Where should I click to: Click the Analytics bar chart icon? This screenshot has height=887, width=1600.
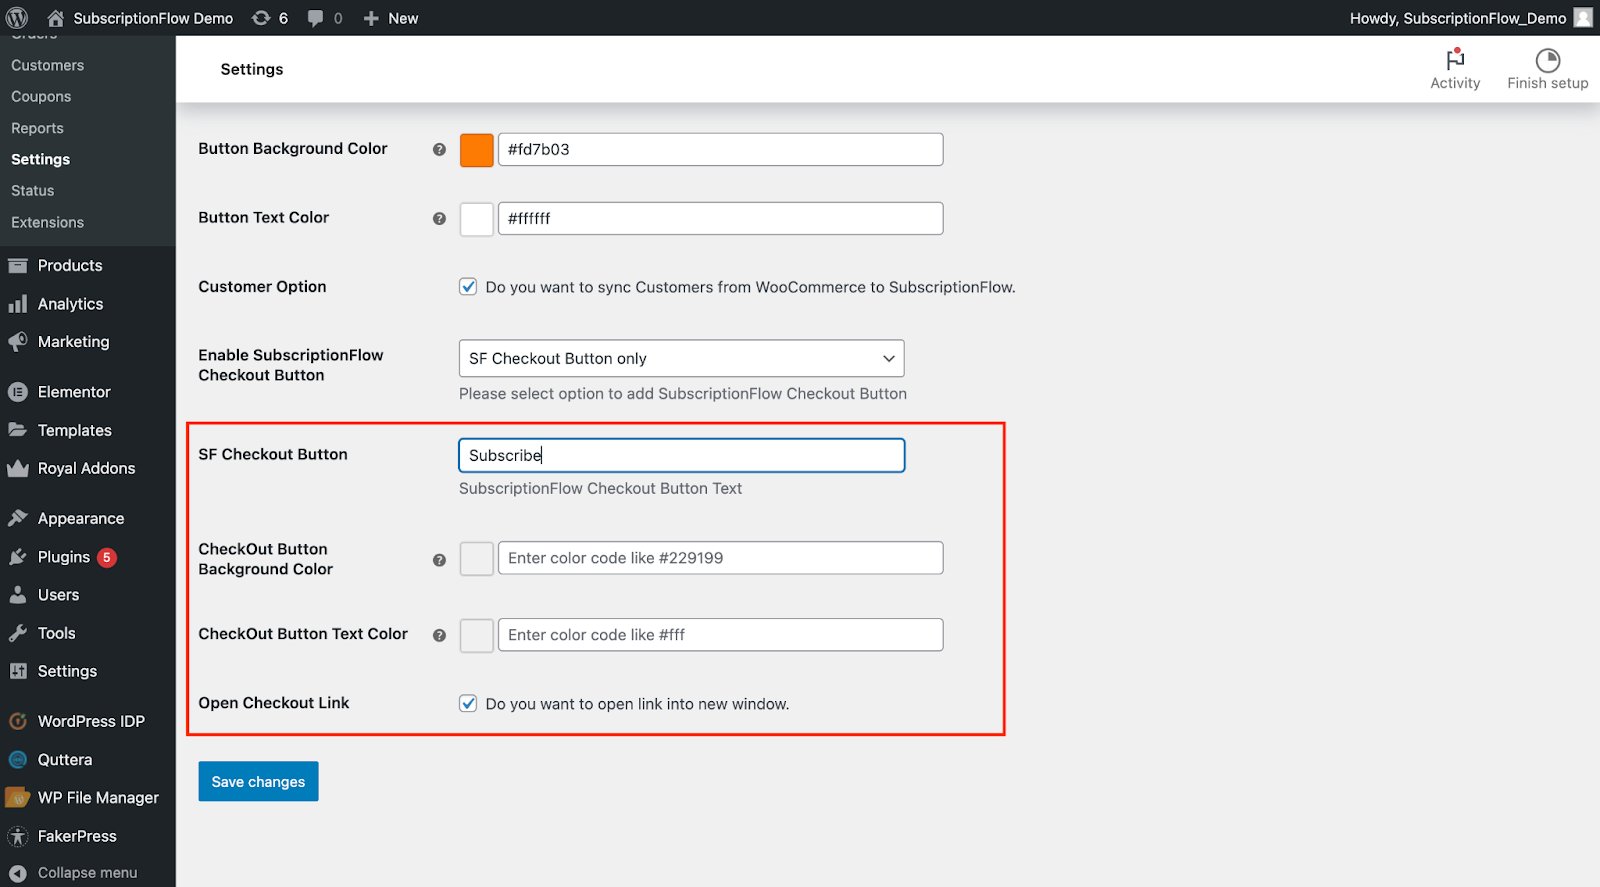(x=18, y=303)
